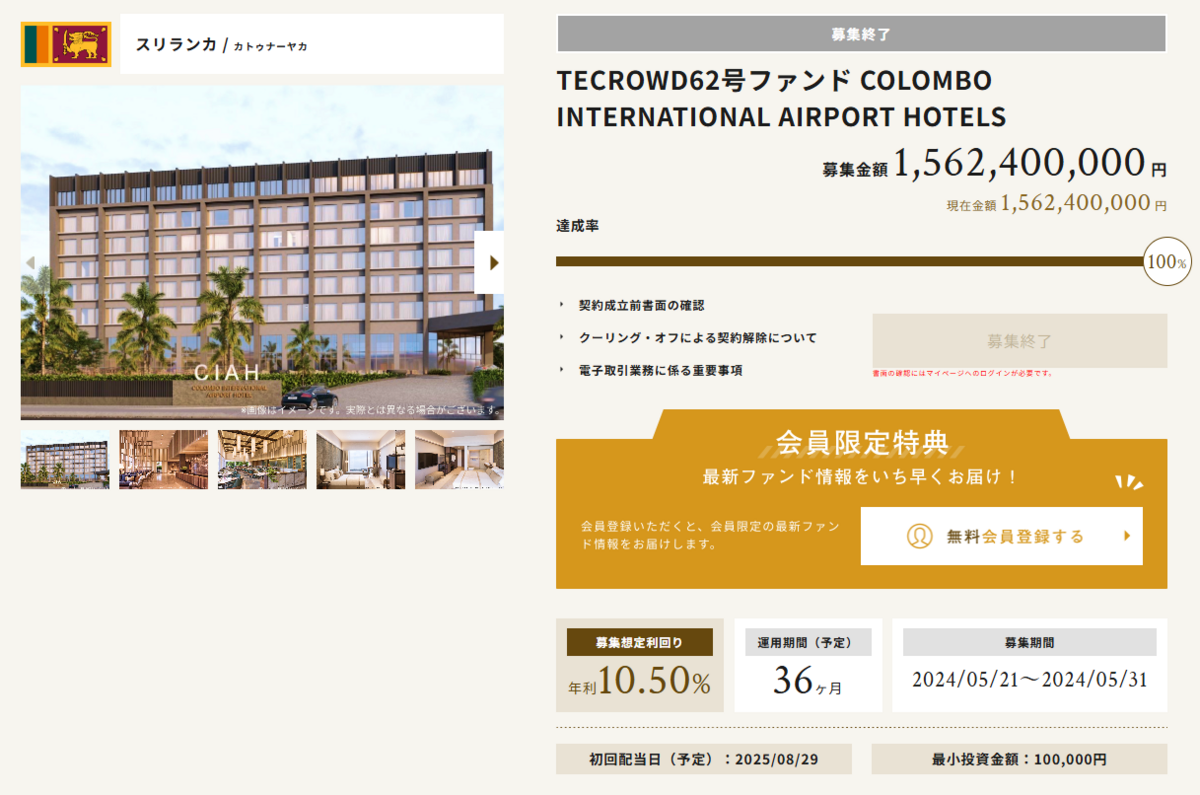Click the 募集期間 label

1029,642
